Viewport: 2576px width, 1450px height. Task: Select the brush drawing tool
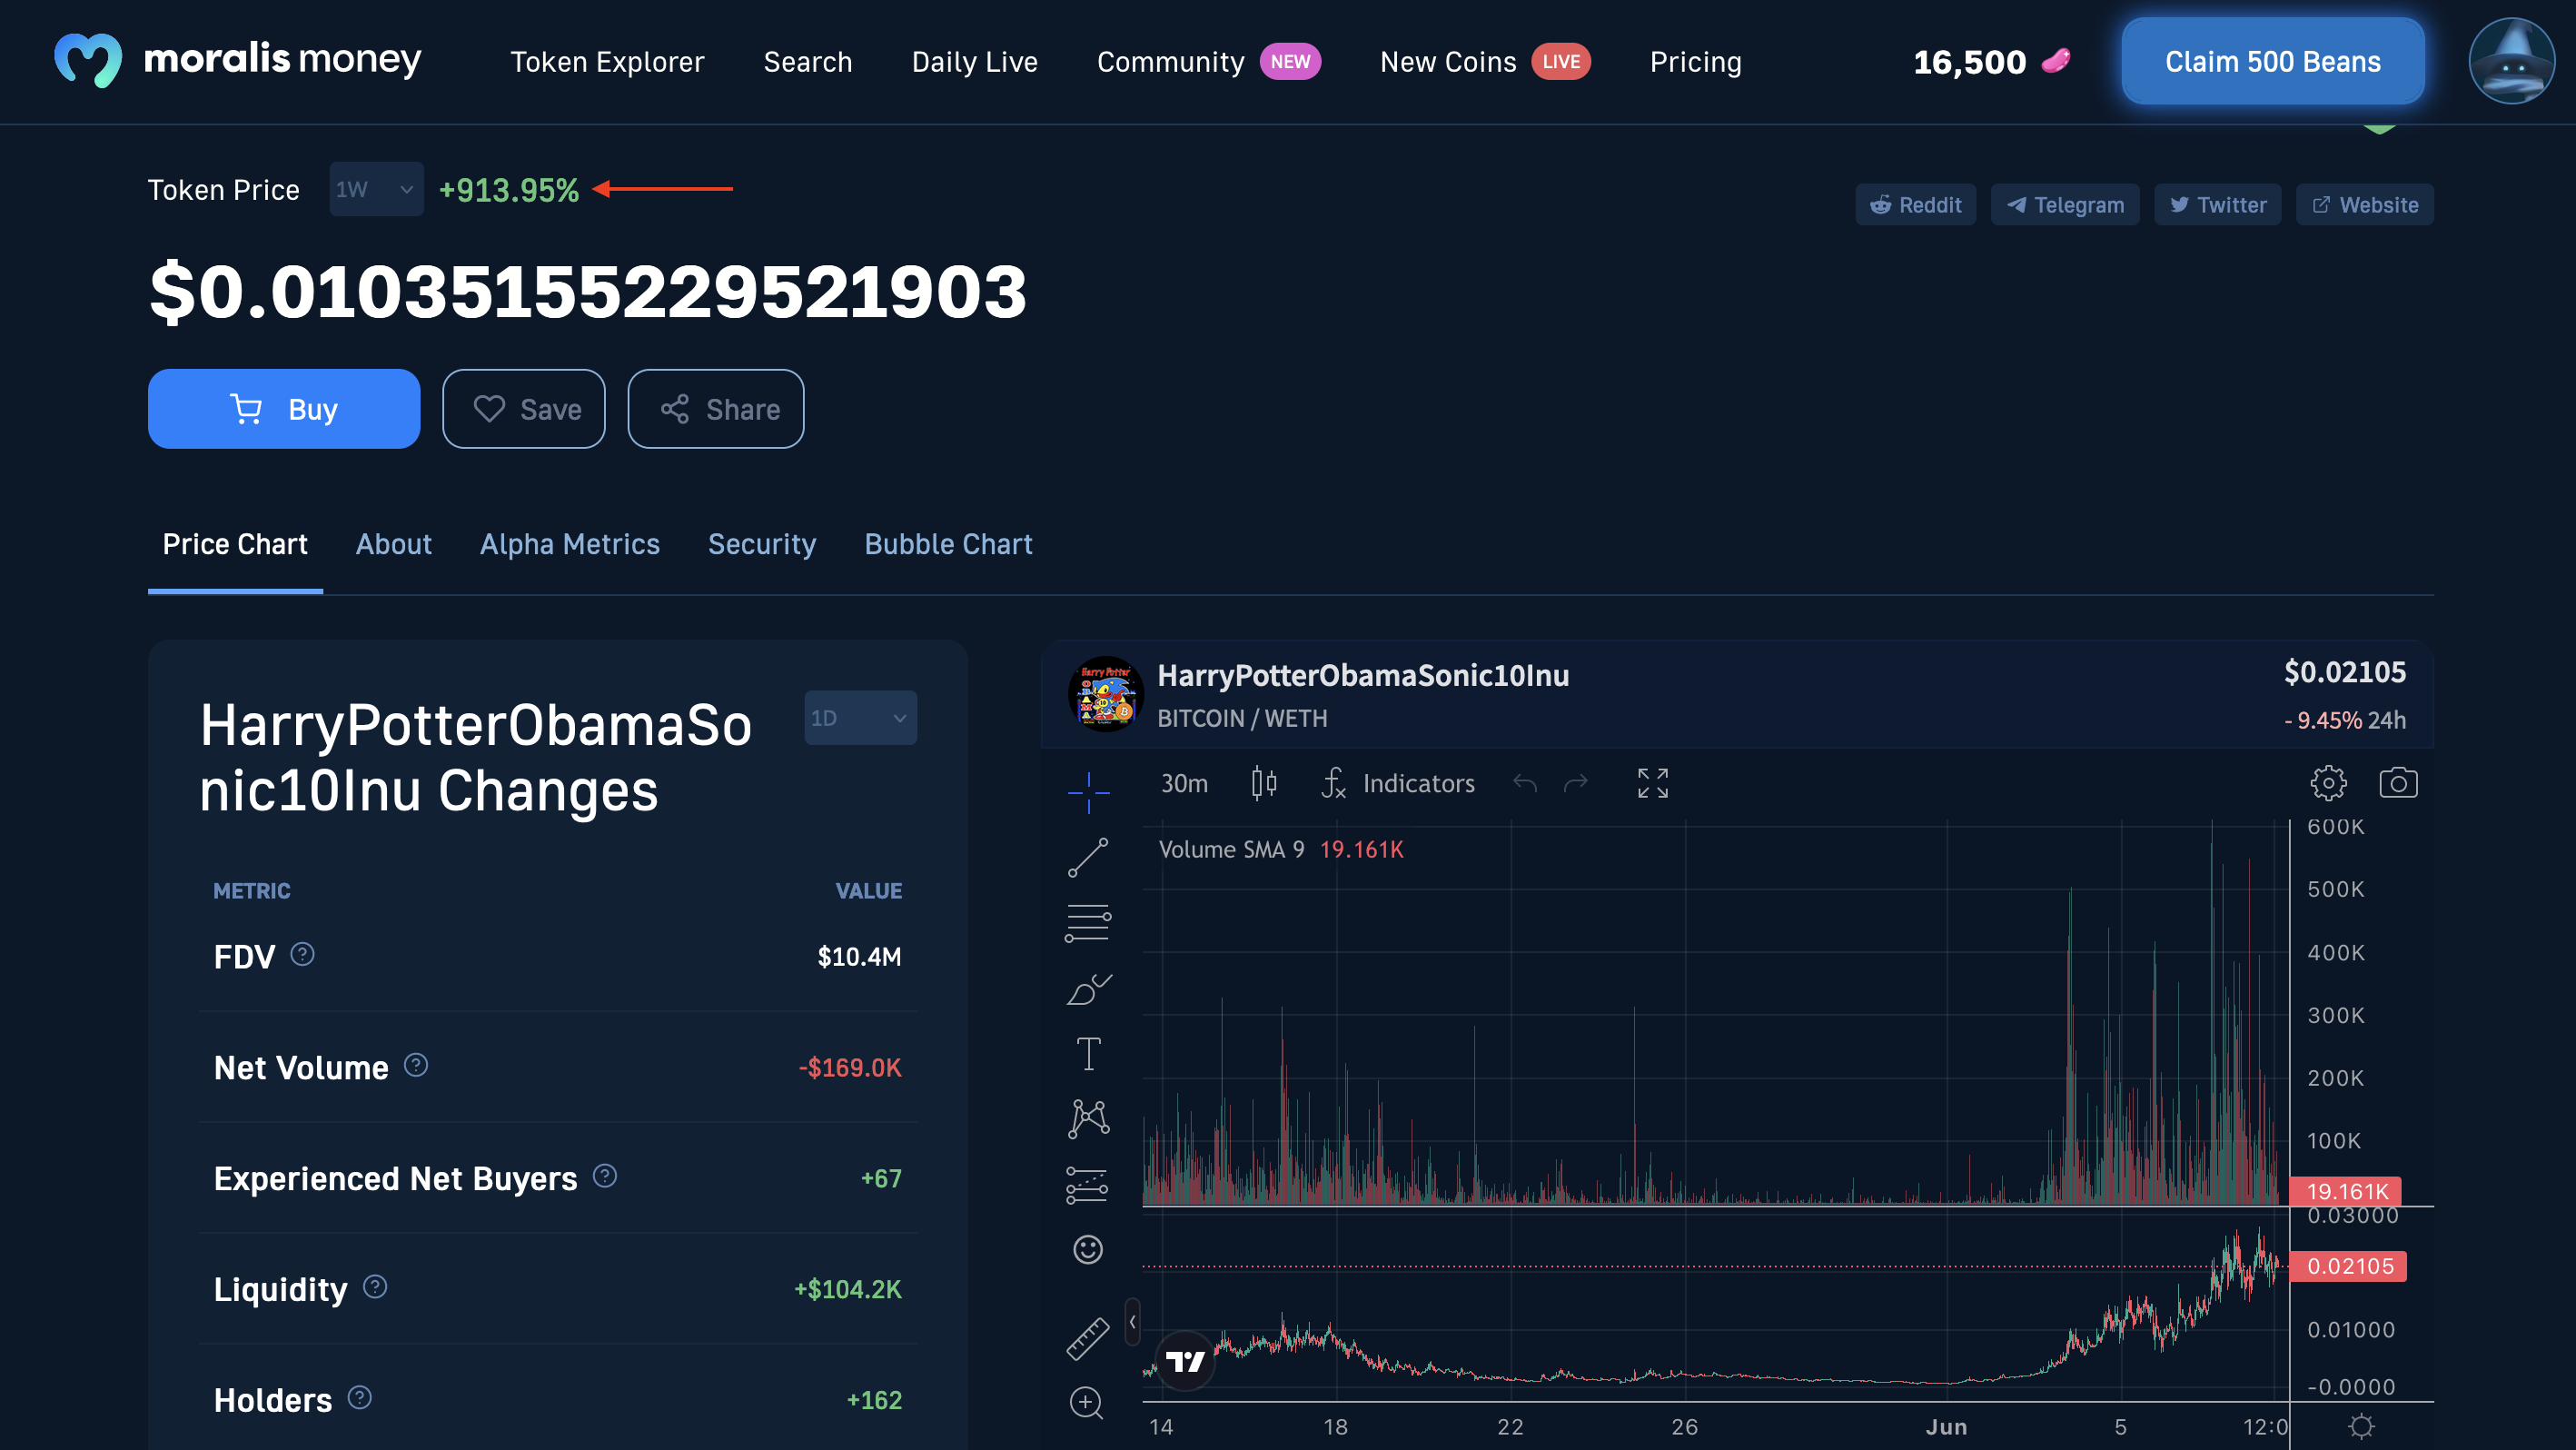click(x=1088, y=989)
